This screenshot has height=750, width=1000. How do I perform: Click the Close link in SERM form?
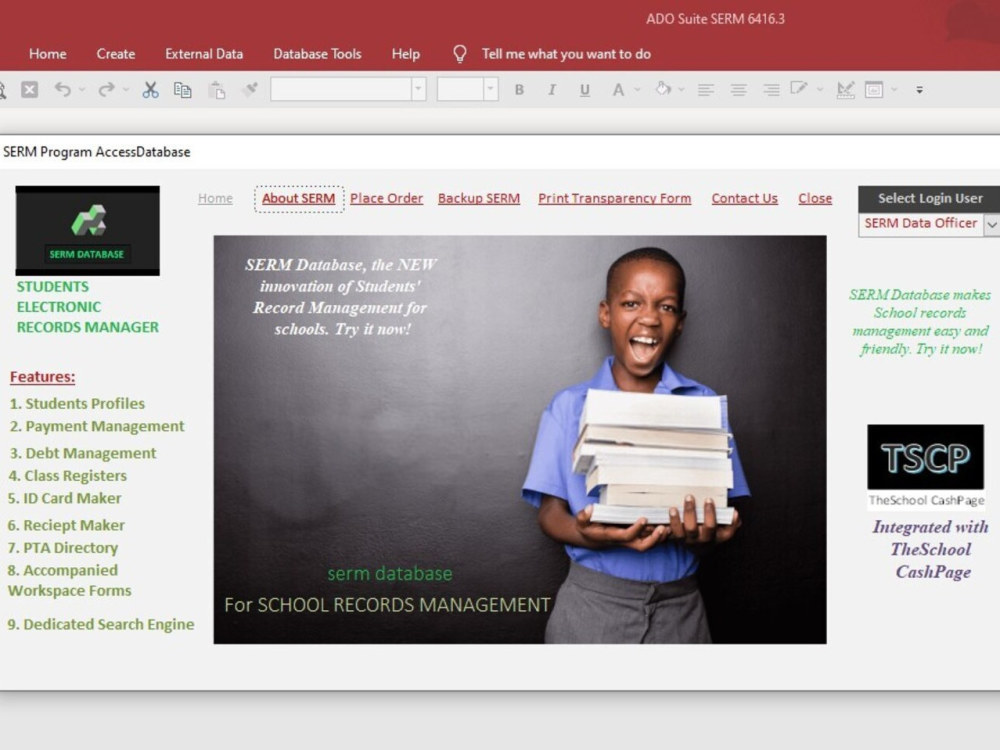(815, 198)
